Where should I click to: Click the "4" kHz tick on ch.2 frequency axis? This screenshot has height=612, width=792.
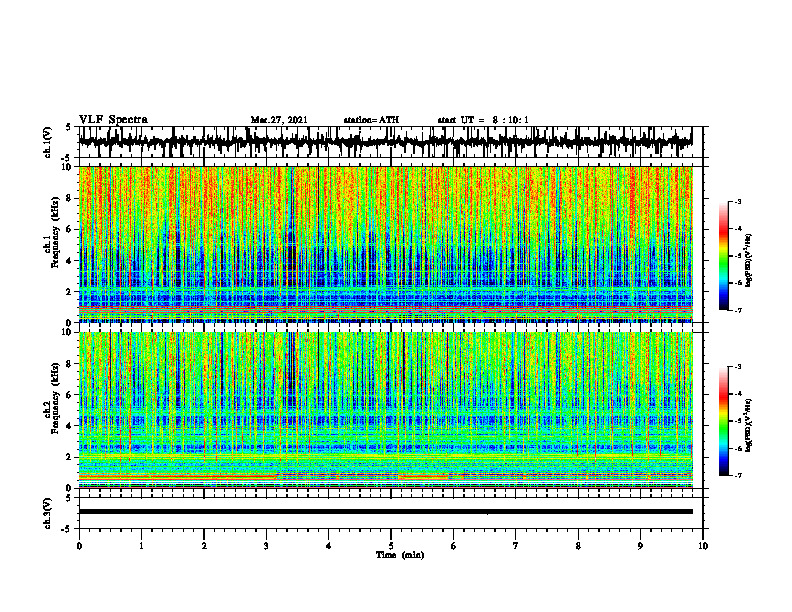click(x=69, y=426)
